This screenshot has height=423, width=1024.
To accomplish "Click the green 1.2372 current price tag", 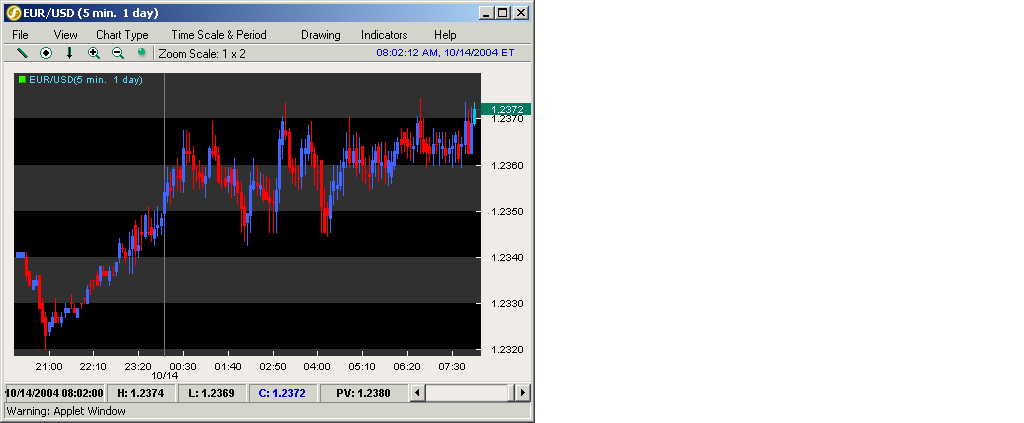I will click(506, 109).
